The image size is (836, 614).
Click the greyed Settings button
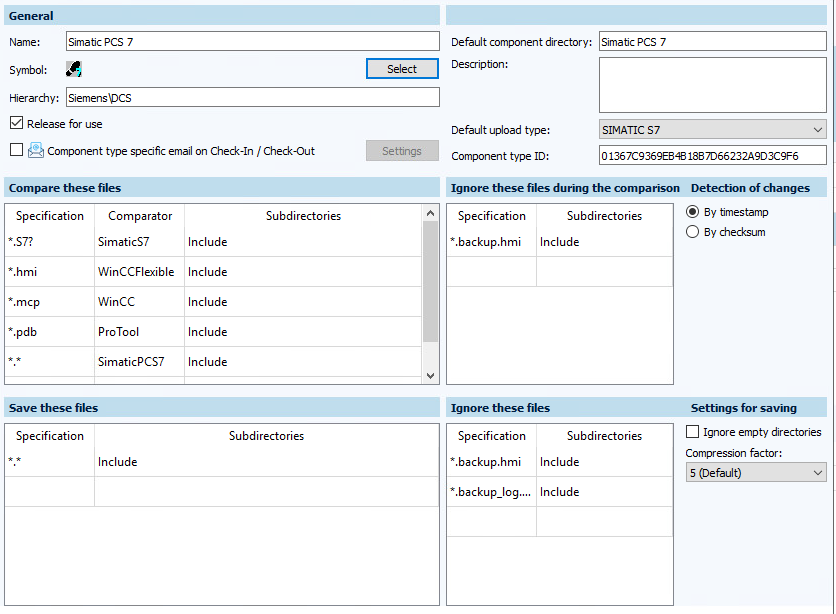click(402, 151)
